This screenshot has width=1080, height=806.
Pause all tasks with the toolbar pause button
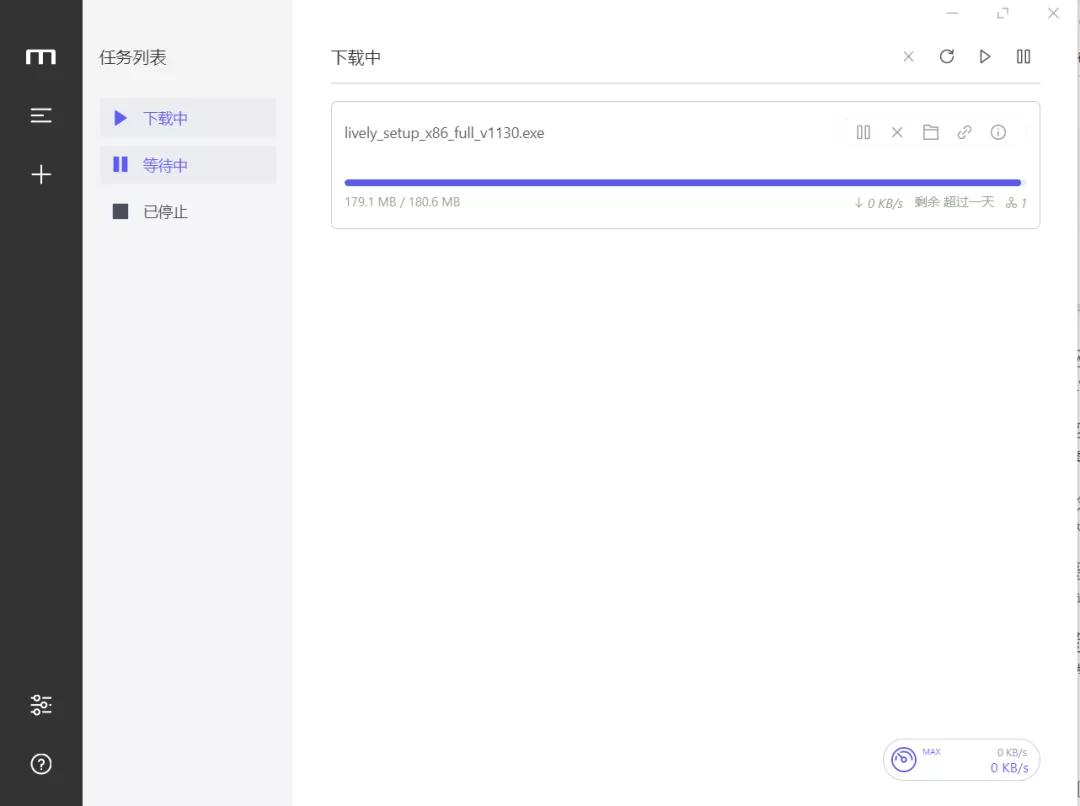pyautogui.click(x=1023, y=57)
